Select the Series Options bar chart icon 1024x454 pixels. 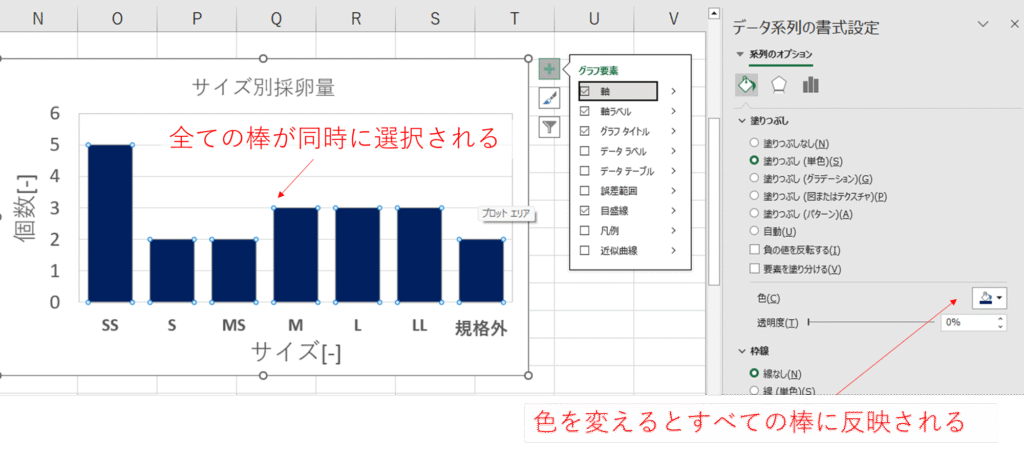tap(810, 85)
